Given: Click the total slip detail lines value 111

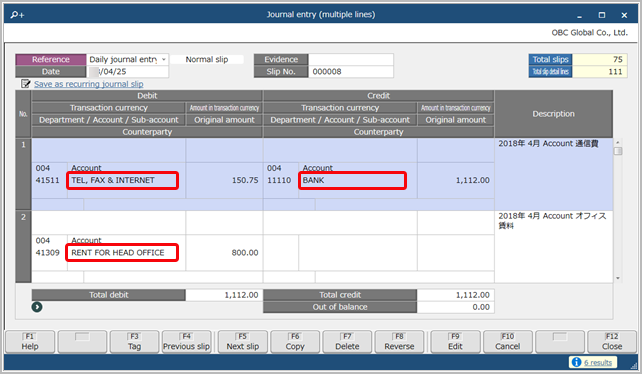Looking at the screenshot, I should [599, 72].
